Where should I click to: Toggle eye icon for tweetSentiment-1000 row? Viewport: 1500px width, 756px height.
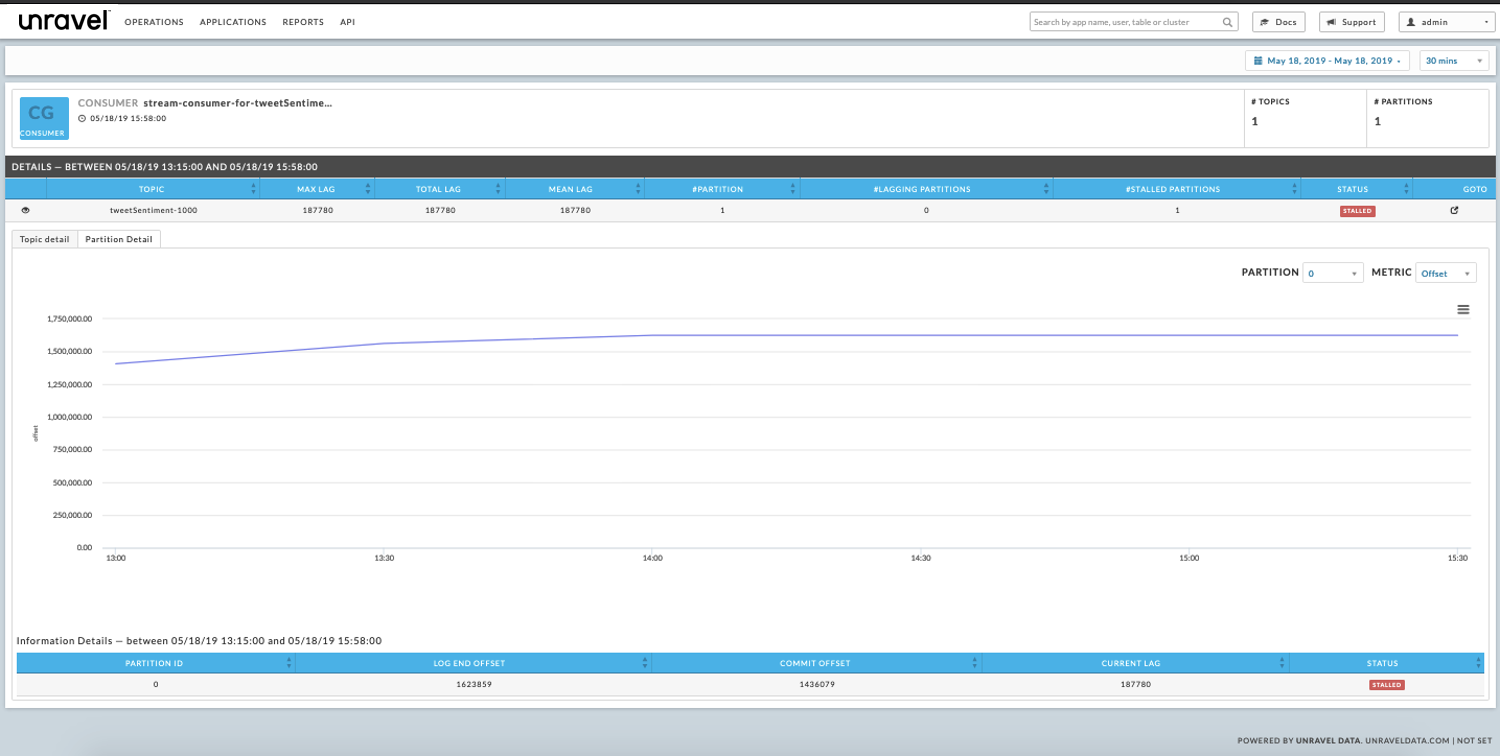point(26,211)
